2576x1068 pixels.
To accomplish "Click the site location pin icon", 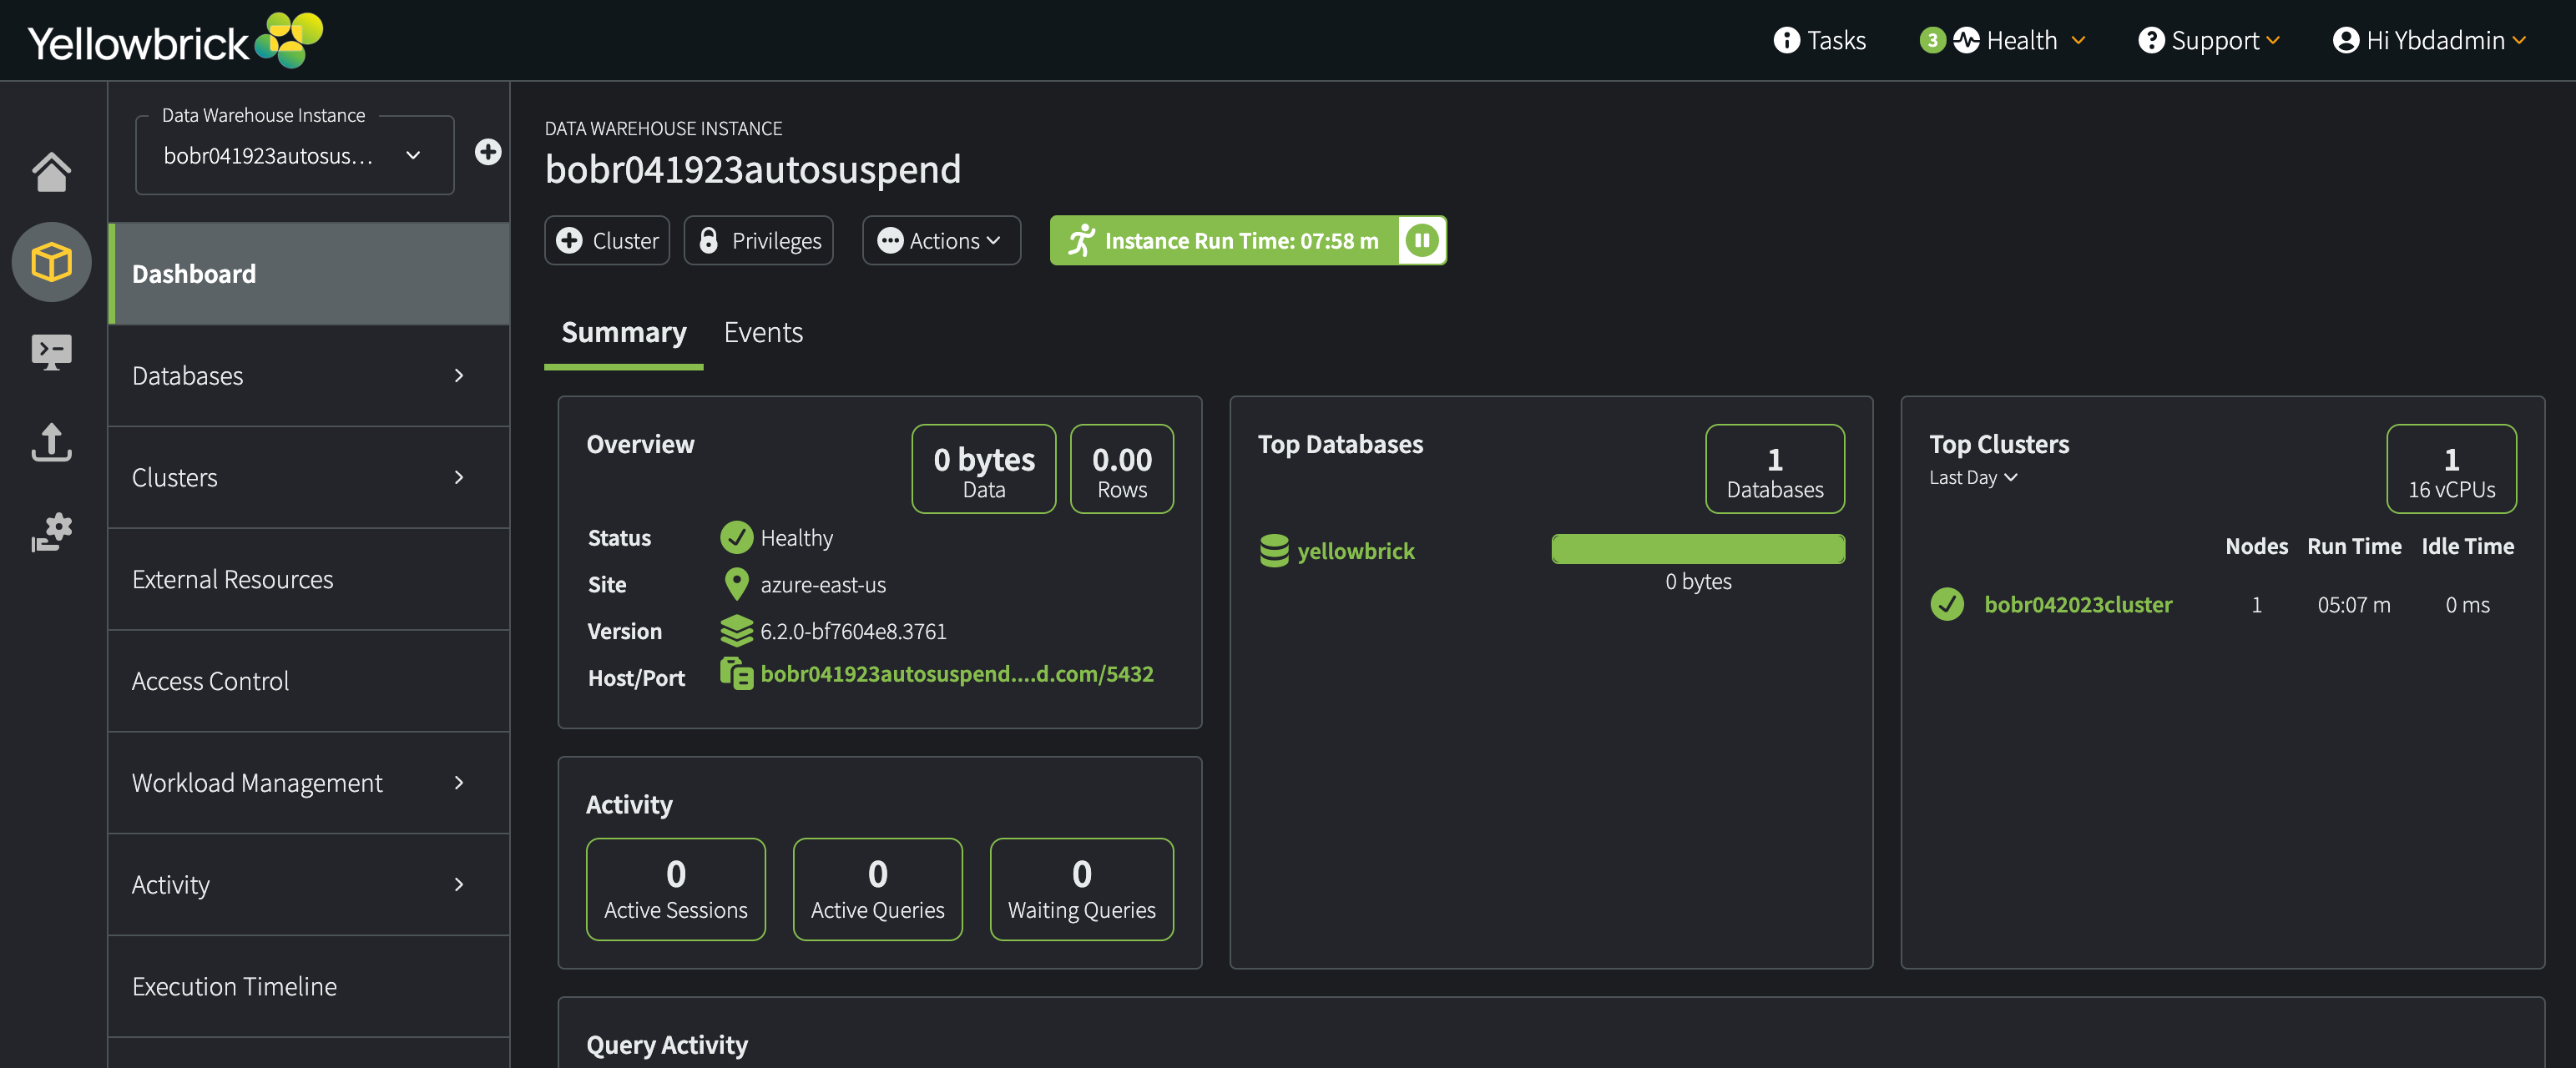I will pyautogui.click(x=736, y=584).
